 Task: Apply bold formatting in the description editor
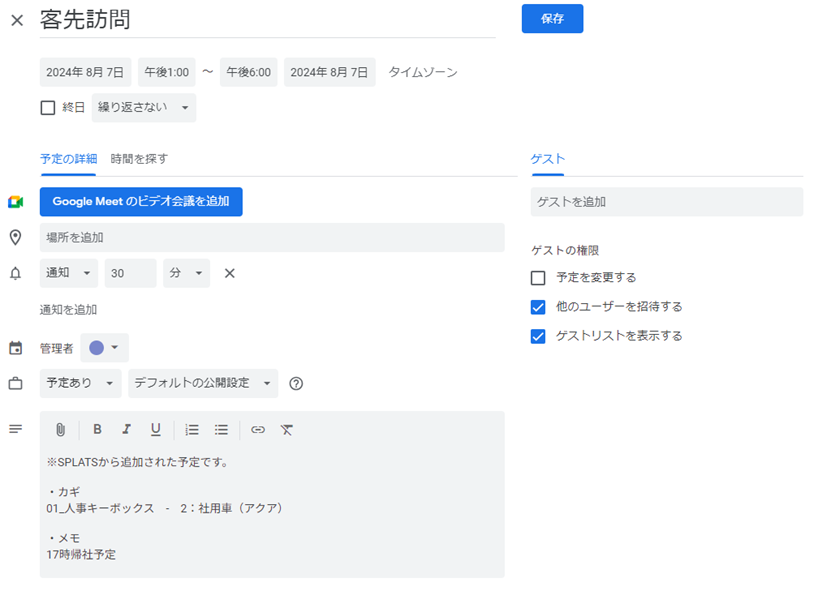coord(97,429)
